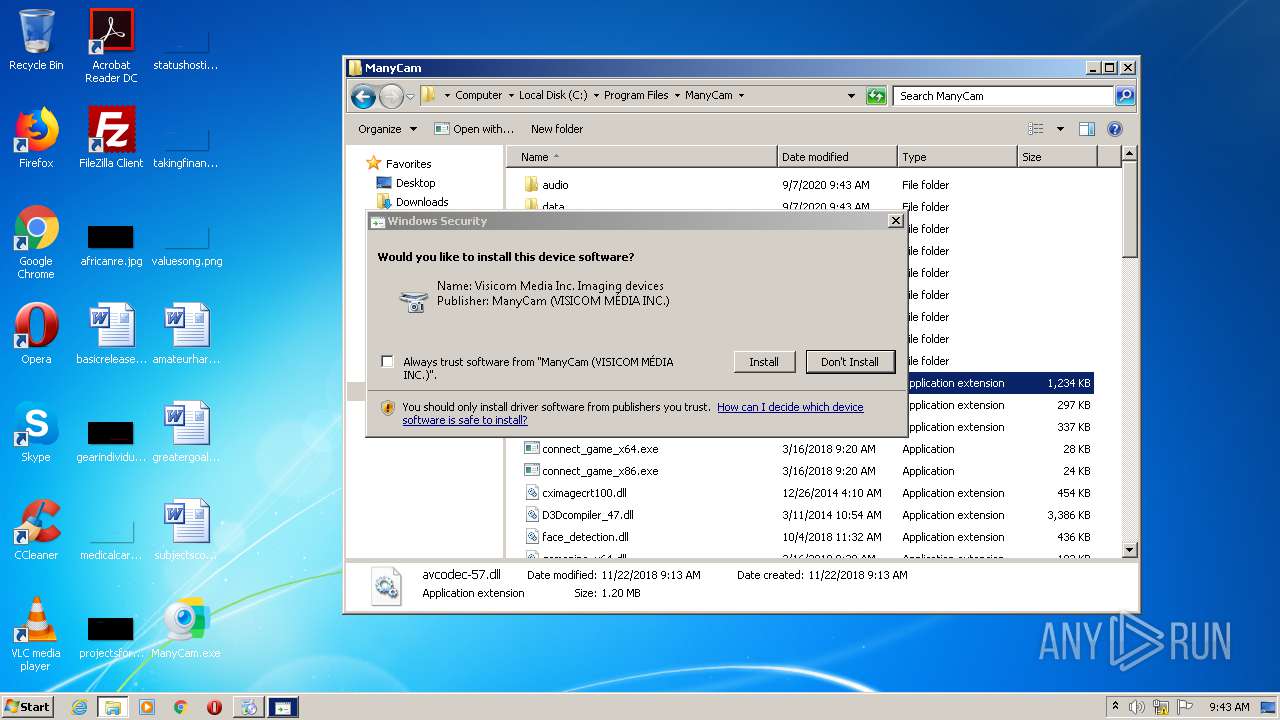The width and height of the screenshot is (1280, 720).
Task: Open greatergoal Word document on desktop
Action: [186, 432]
